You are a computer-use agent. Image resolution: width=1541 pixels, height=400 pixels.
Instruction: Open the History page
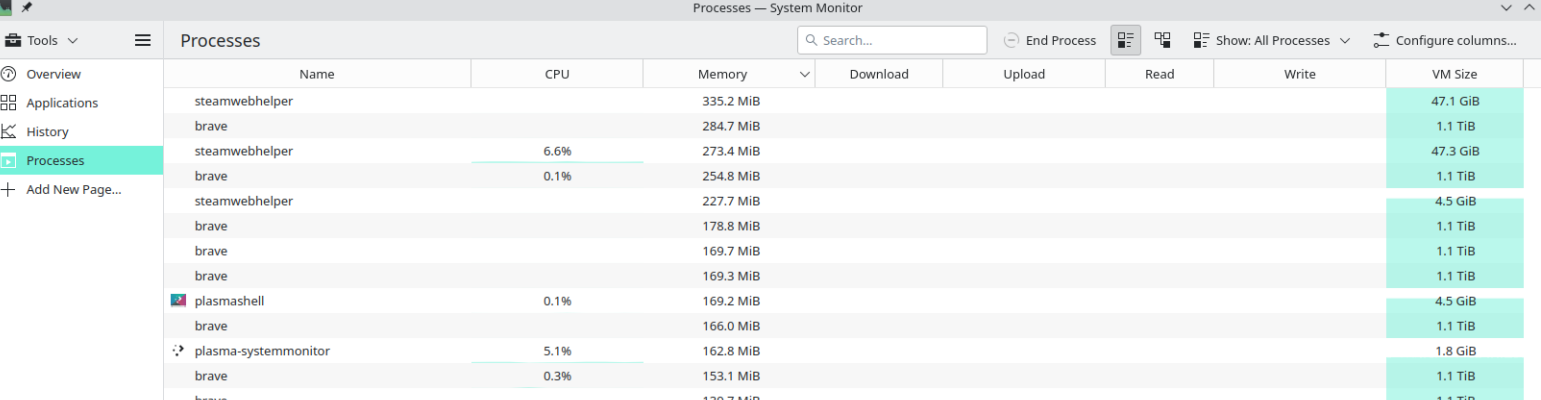click(x=81, y=132)
